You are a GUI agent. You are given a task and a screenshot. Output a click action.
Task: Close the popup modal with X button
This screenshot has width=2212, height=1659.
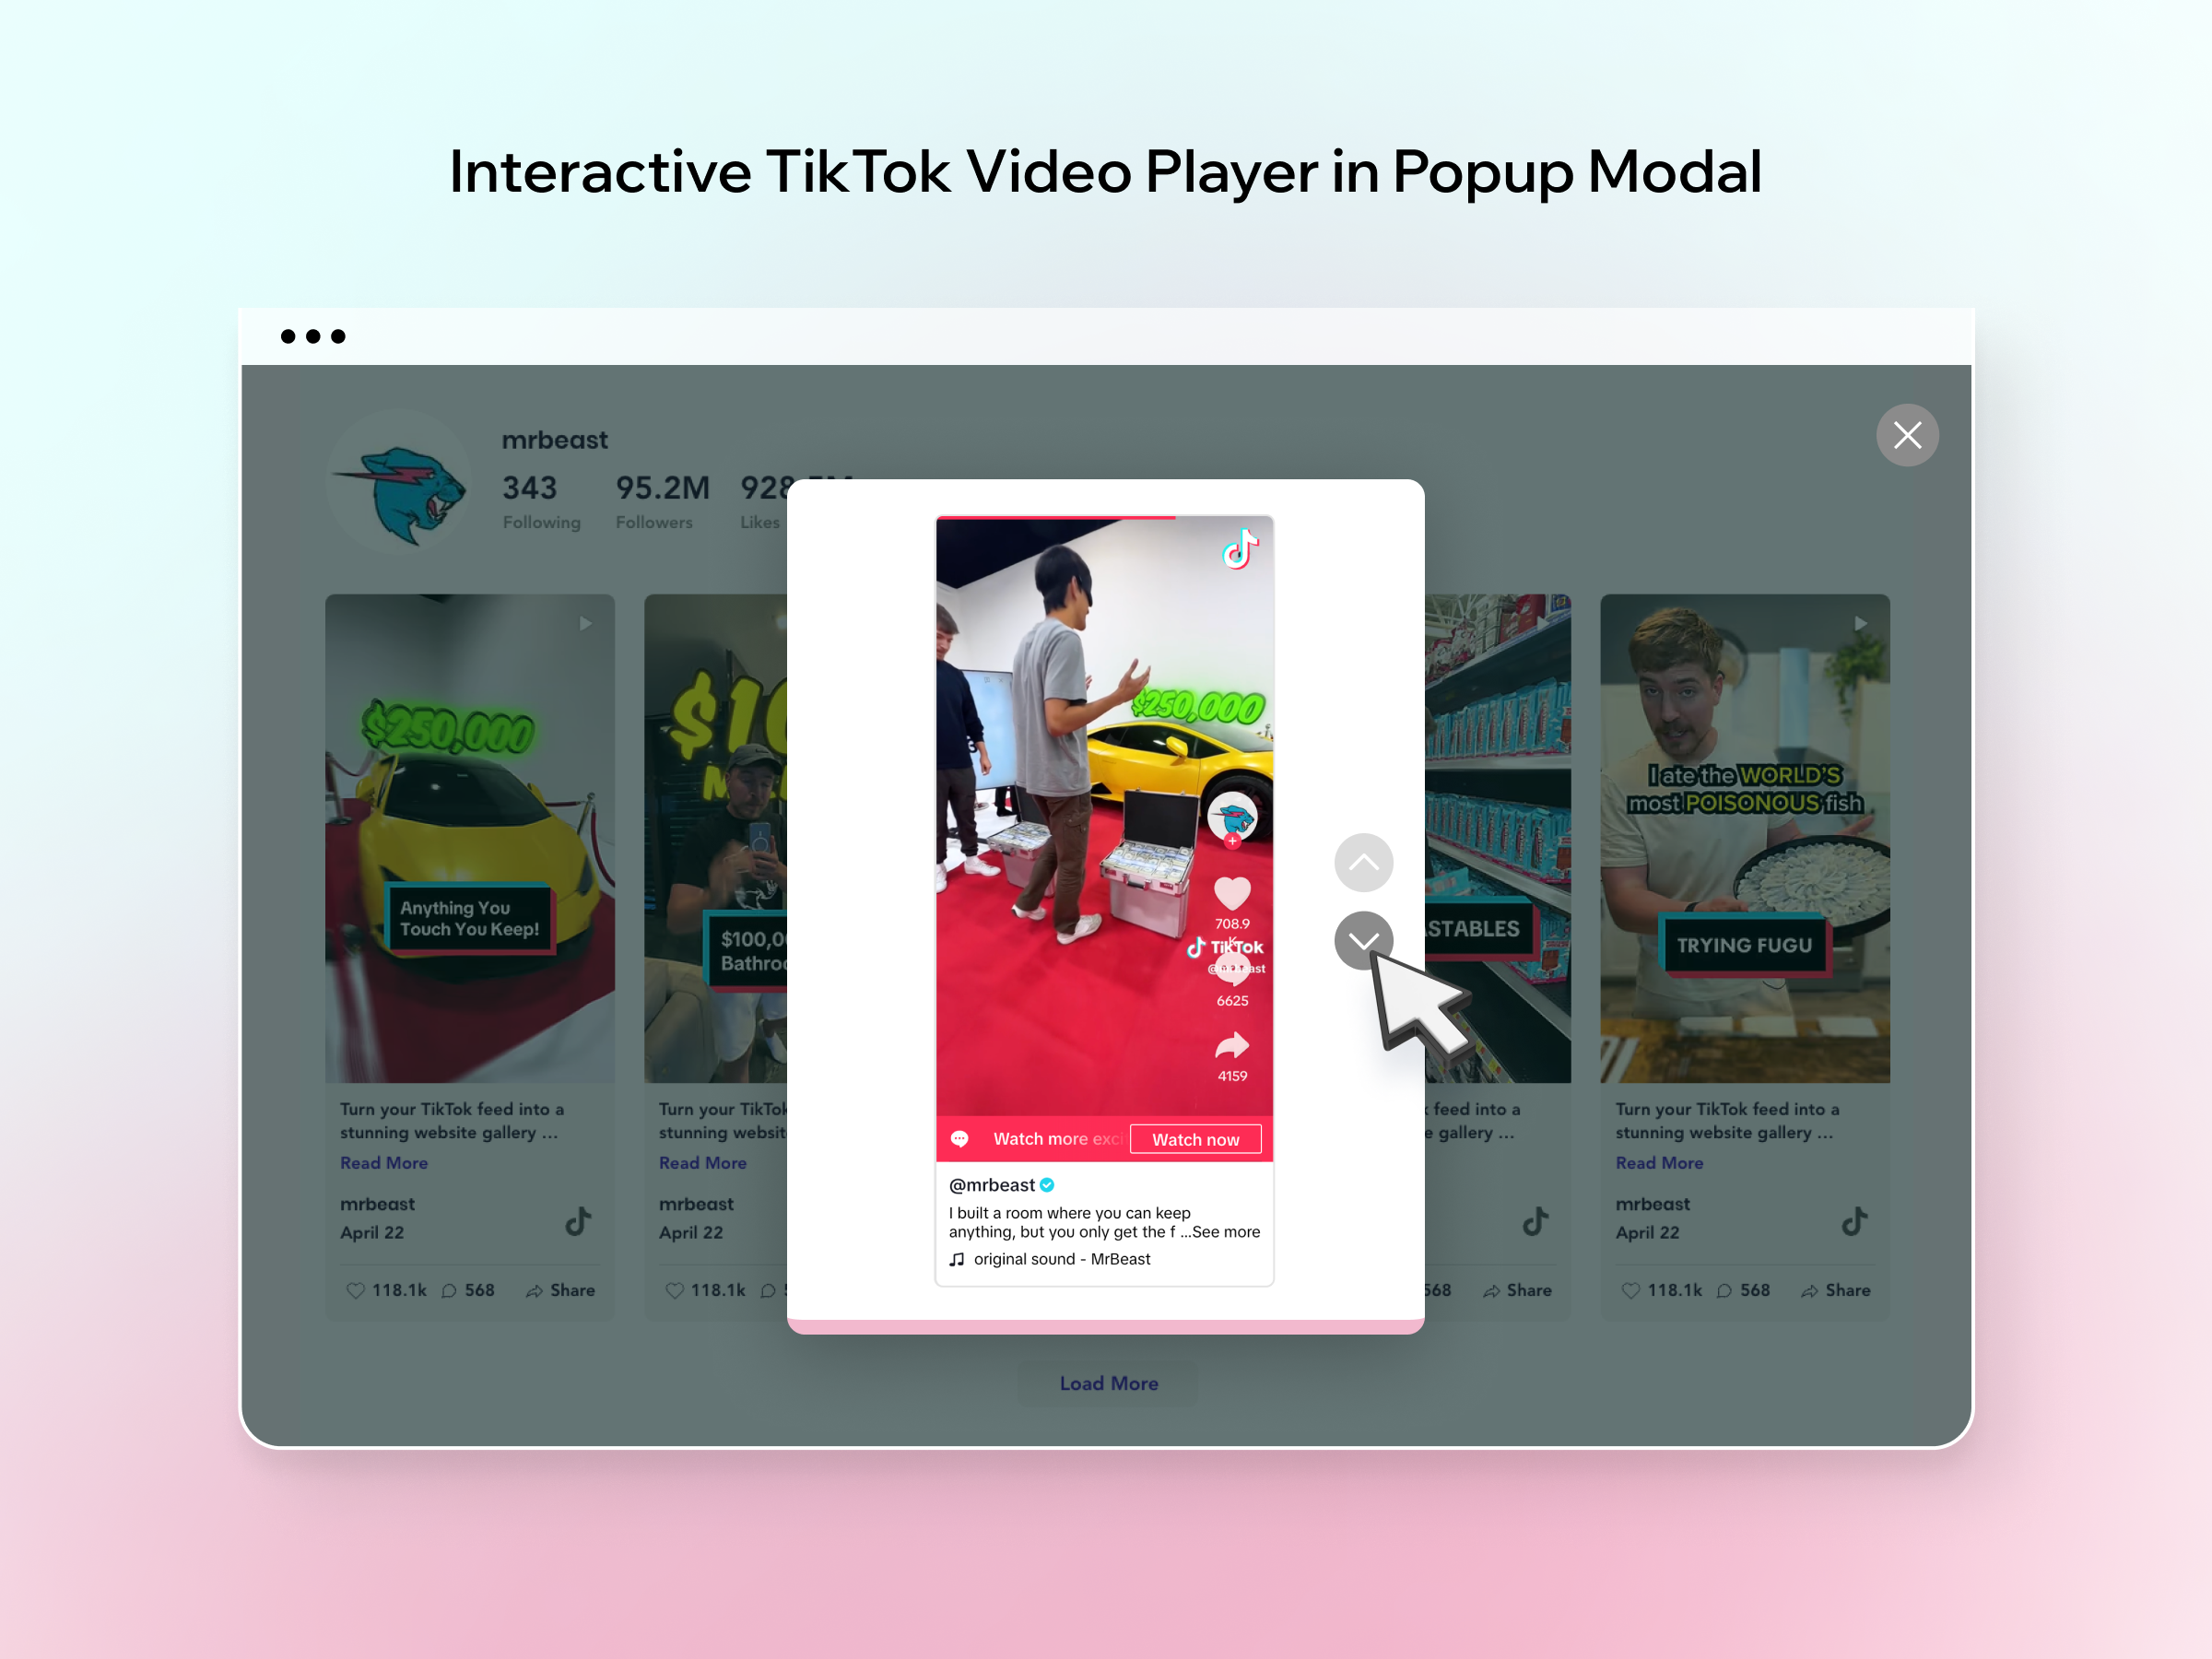(1907, 435)
